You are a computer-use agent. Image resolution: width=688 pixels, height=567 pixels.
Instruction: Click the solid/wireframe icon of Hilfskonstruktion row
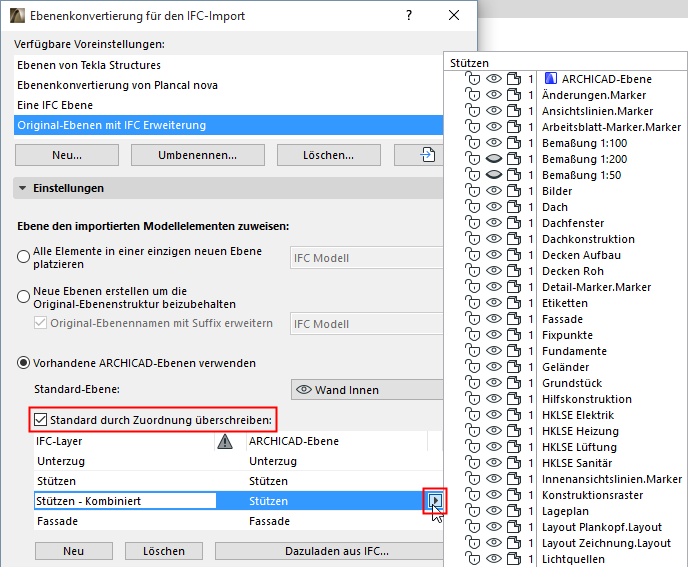click(x=514, y=399)
